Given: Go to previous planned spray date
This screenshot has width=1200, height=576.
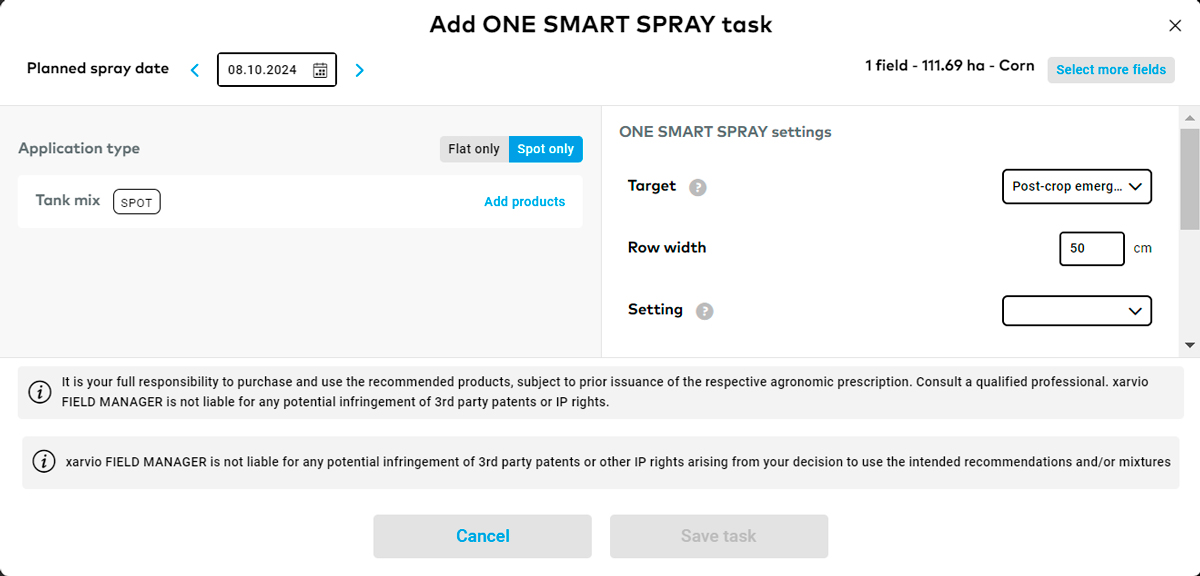Looking at the screenshot, I should pyautogui.click(x=195, y=70).
